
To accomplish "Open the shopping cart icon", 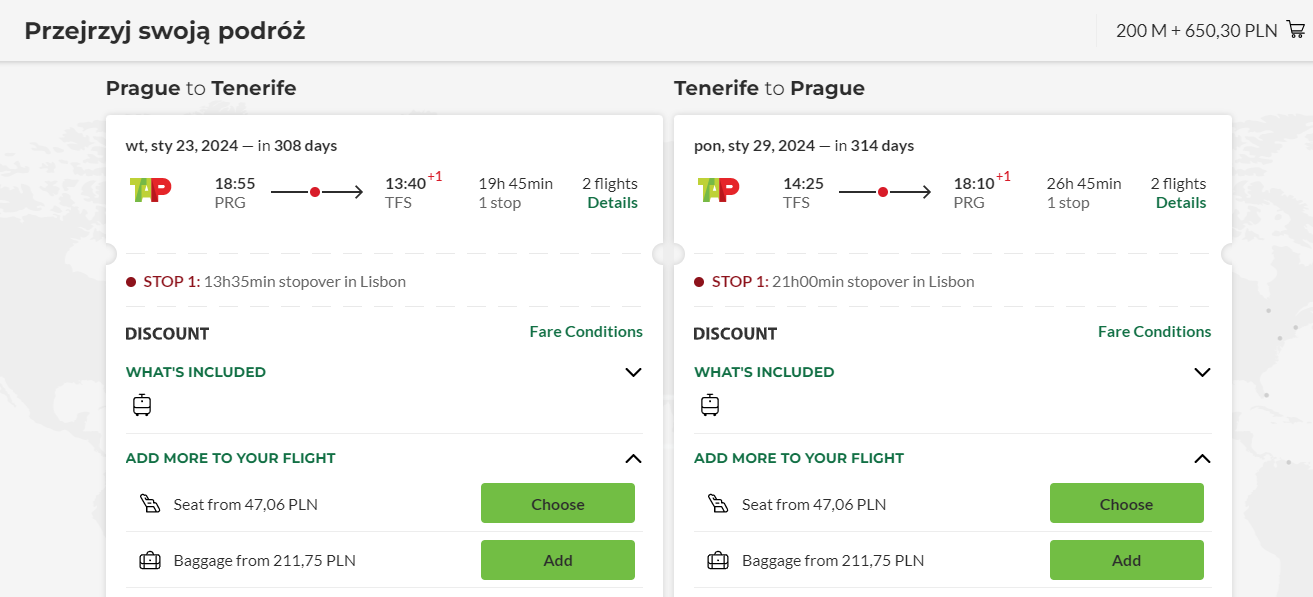I will (1296, 30).
